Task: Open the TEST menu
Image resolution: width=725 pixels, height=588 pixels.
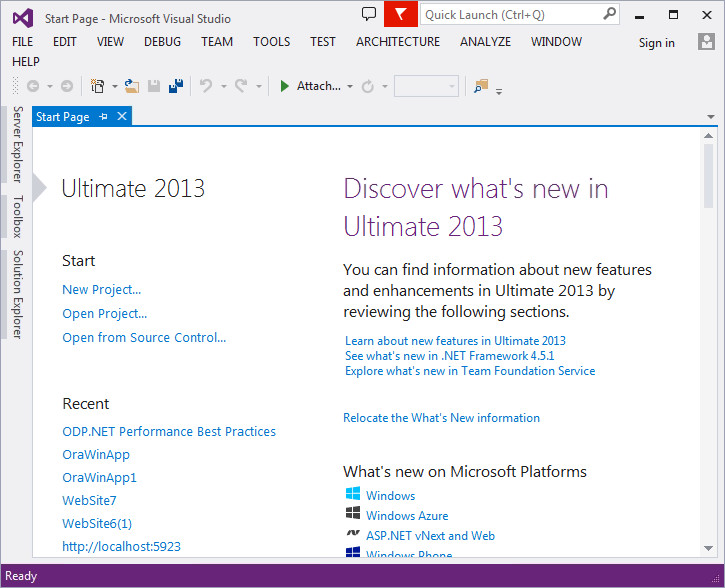Action: coord(323,42)
